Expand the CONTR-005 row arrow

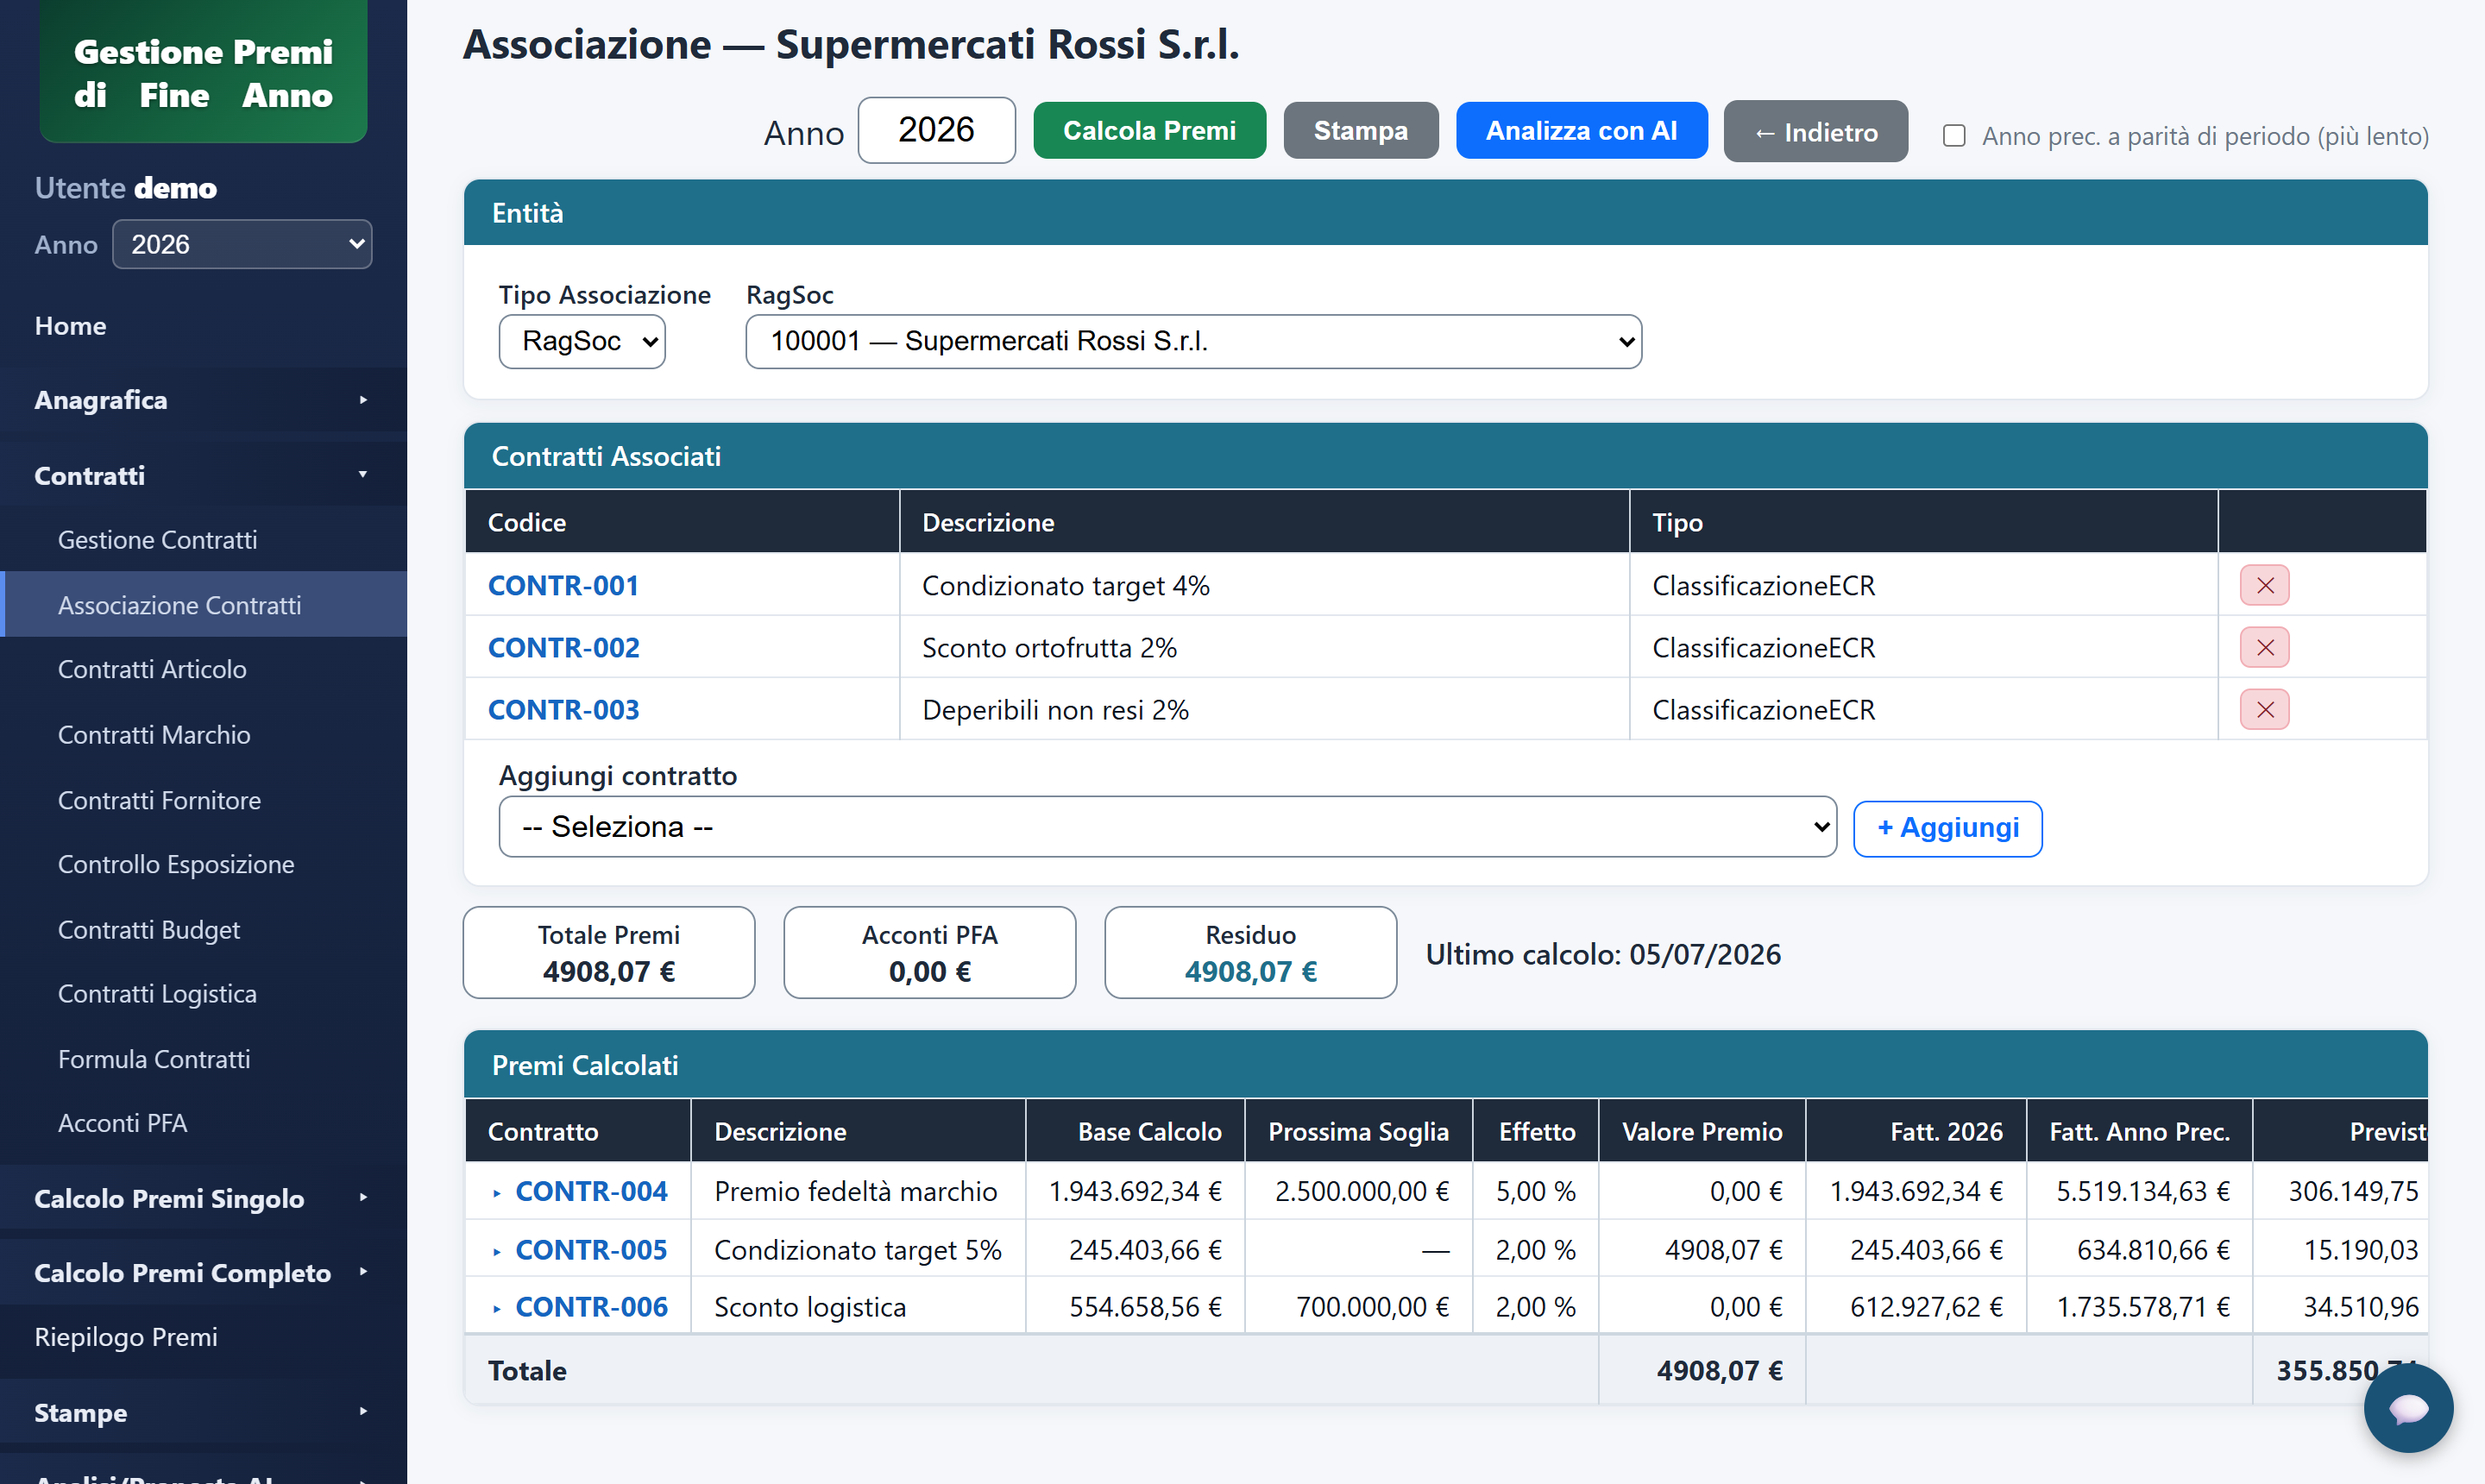497,1250
